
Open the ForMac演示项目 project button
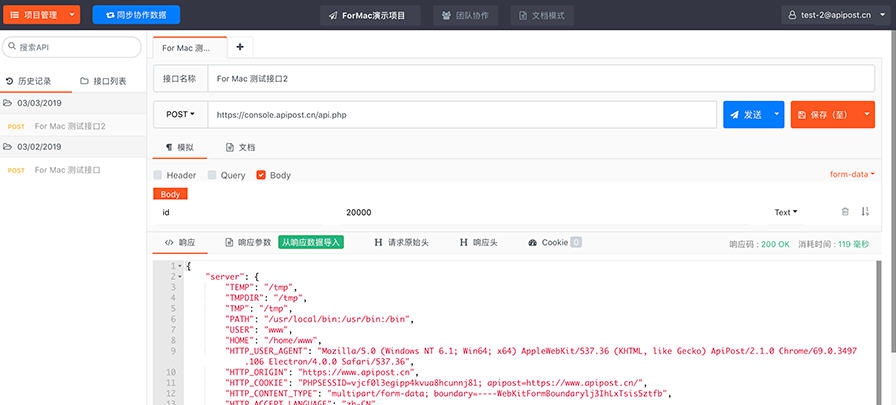tap(370, 15)
